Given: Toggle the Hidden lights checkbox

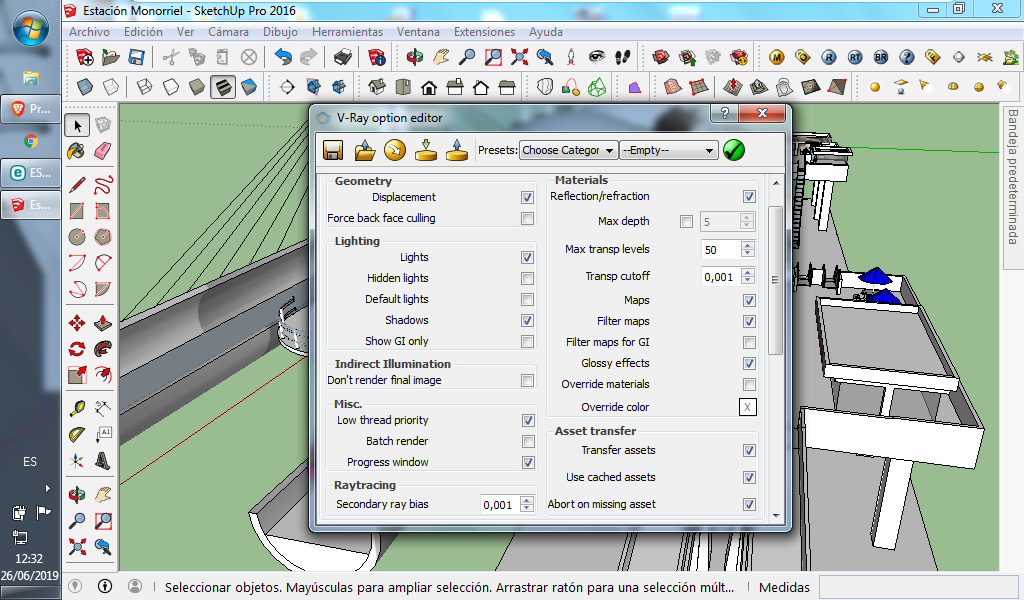Looking at the screenshot, I should [x=527, y=279].
